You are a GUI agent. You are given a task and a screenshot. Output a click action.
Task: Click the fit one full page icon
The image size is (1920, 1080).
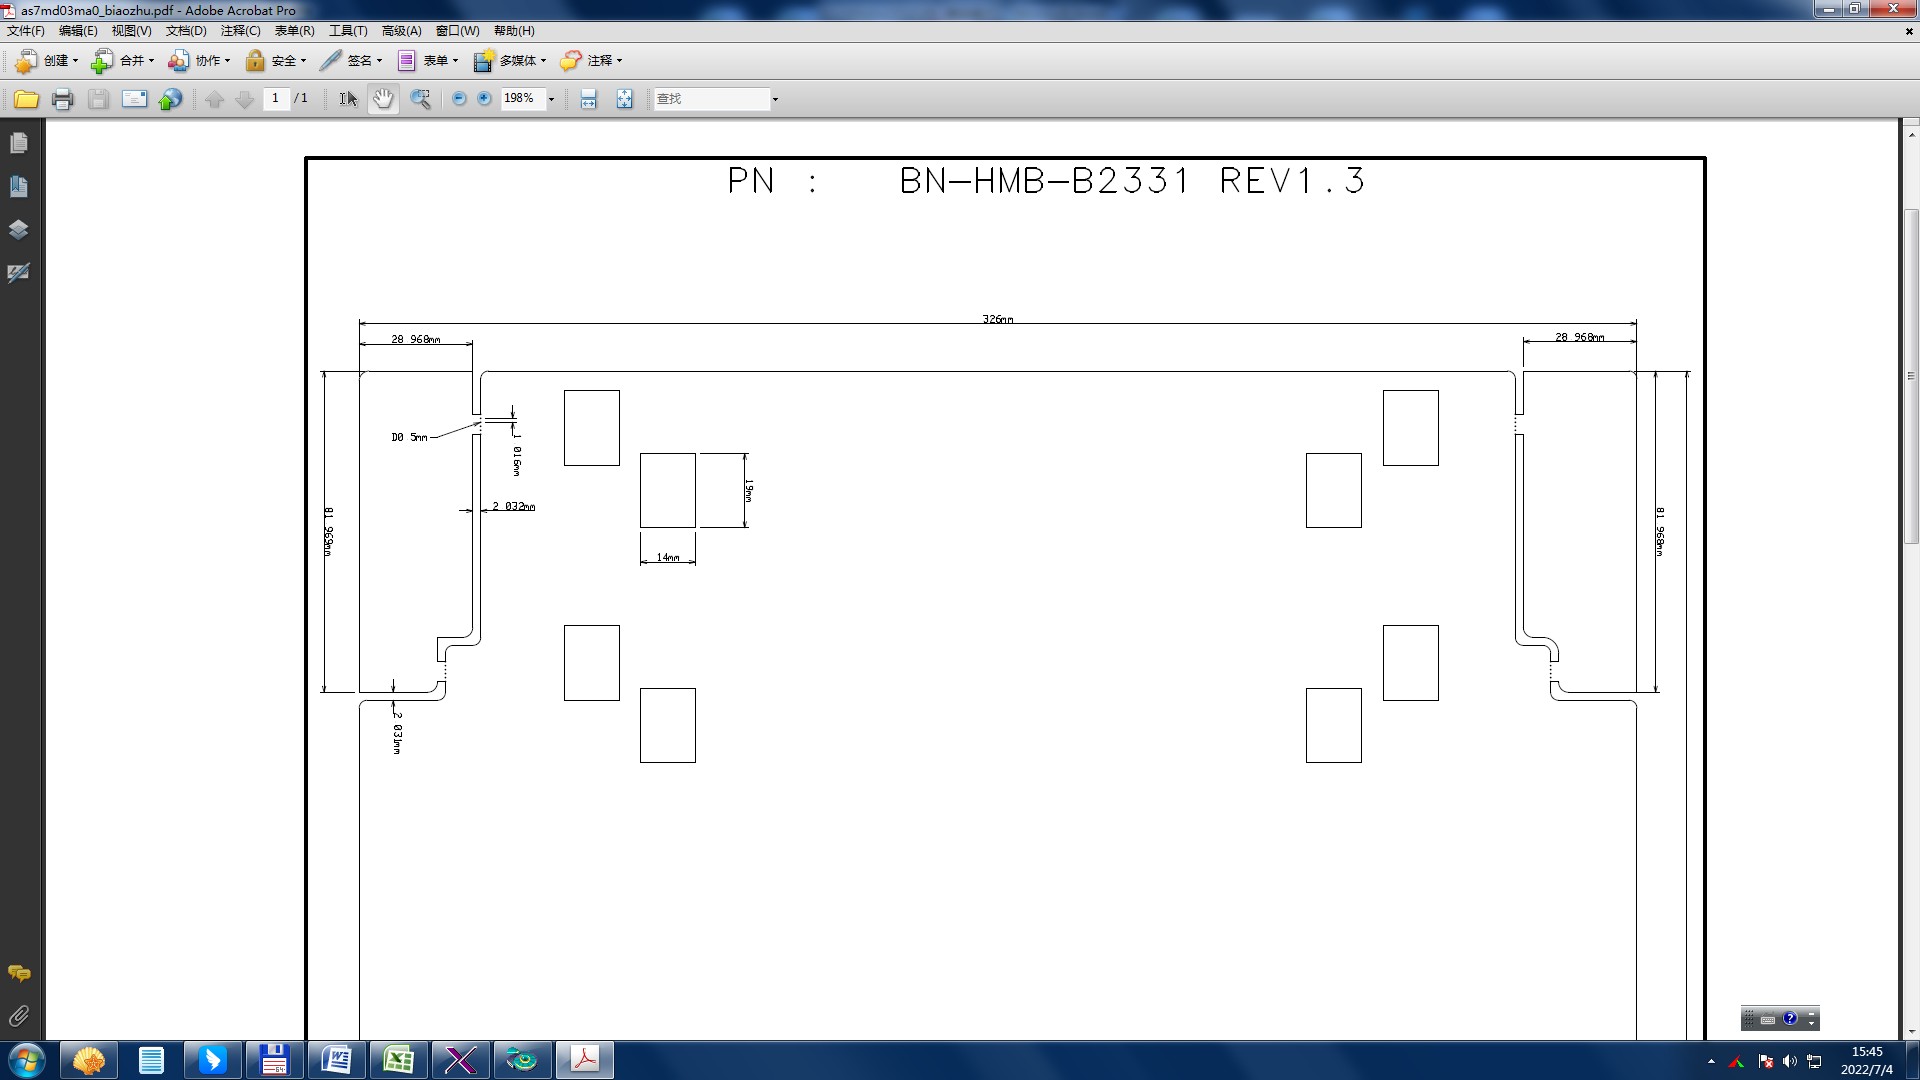pyautogui.click(x=625, y=99)
